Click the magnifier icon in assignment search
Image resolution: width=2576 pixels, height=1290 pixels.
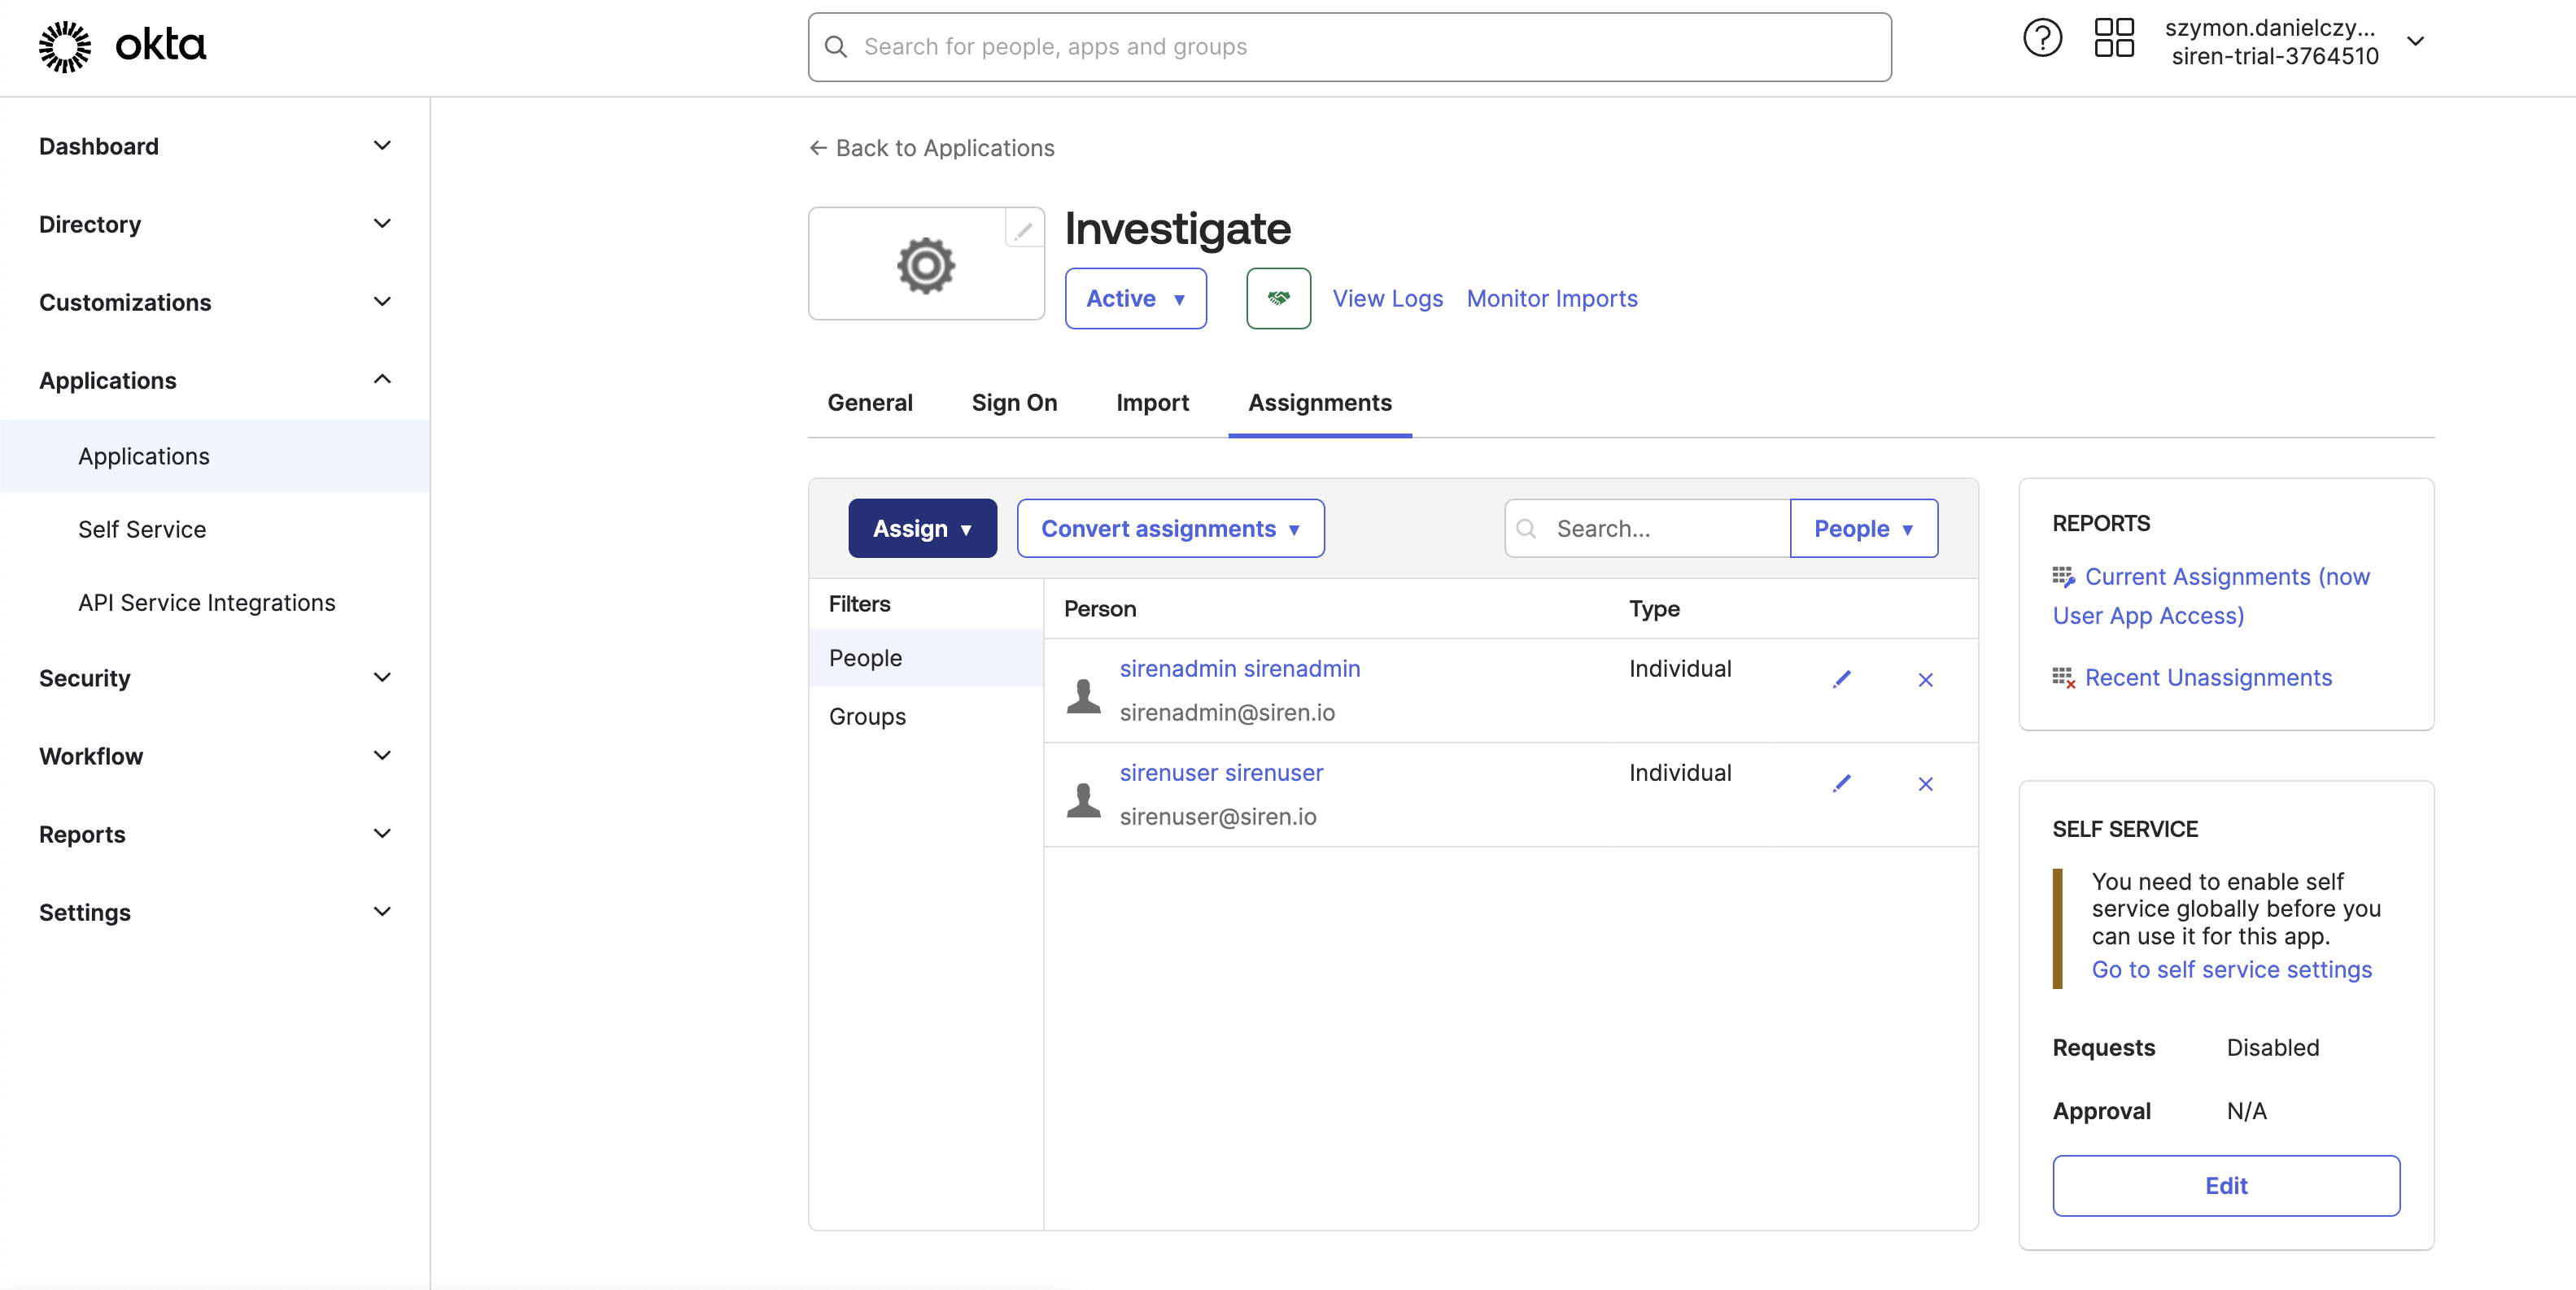[1527, 528]
